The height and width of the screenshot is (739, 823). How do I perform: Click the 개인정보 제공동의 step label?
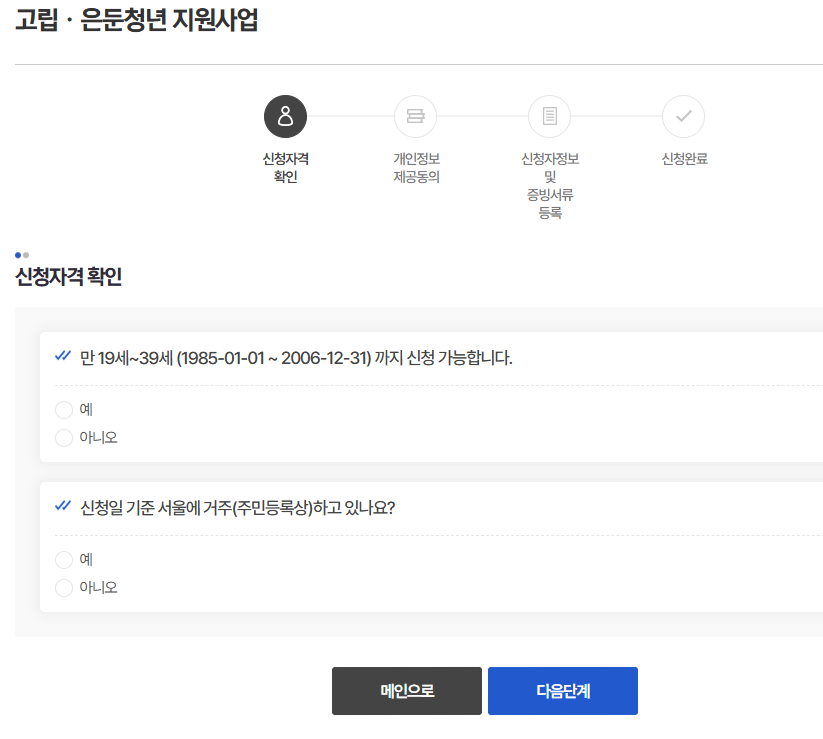click(x=416, y=168)
